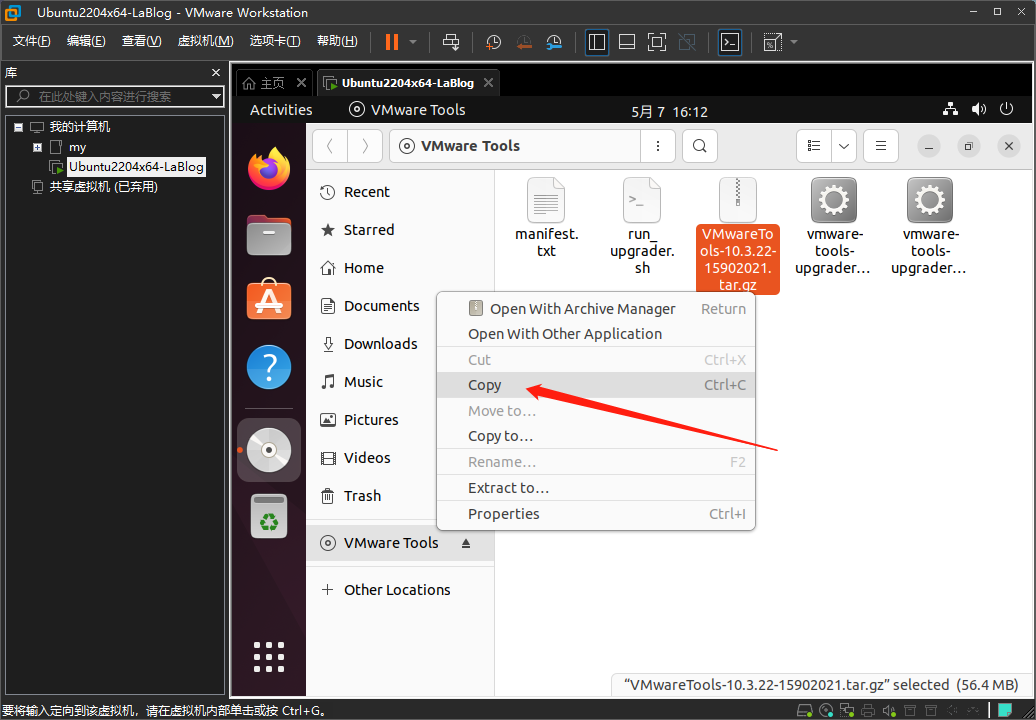Choose Copy in the context menu

pos(596,385)
